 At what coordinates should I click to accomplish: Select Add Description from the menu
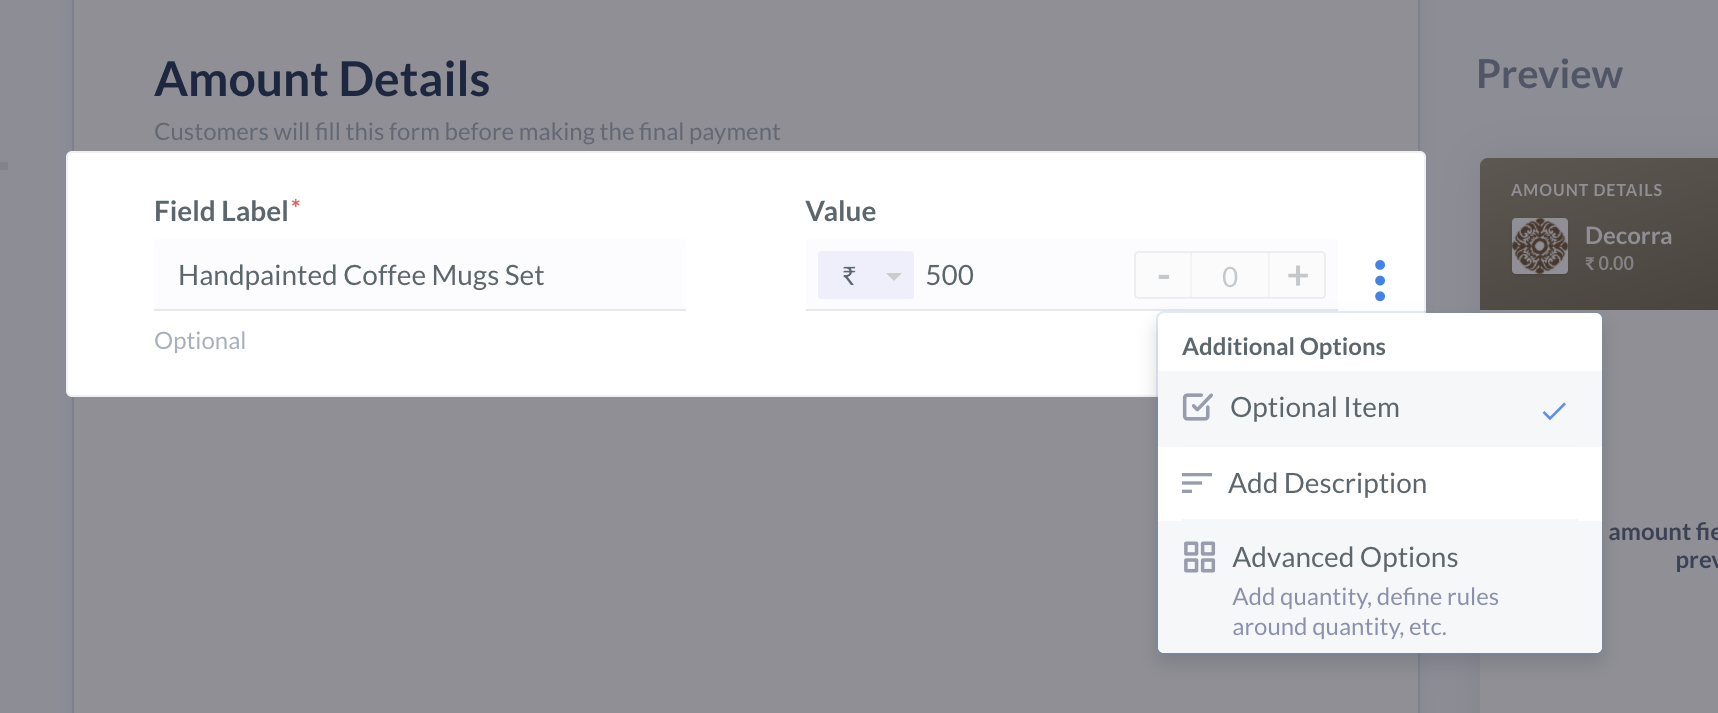[x=1328, y=483]
